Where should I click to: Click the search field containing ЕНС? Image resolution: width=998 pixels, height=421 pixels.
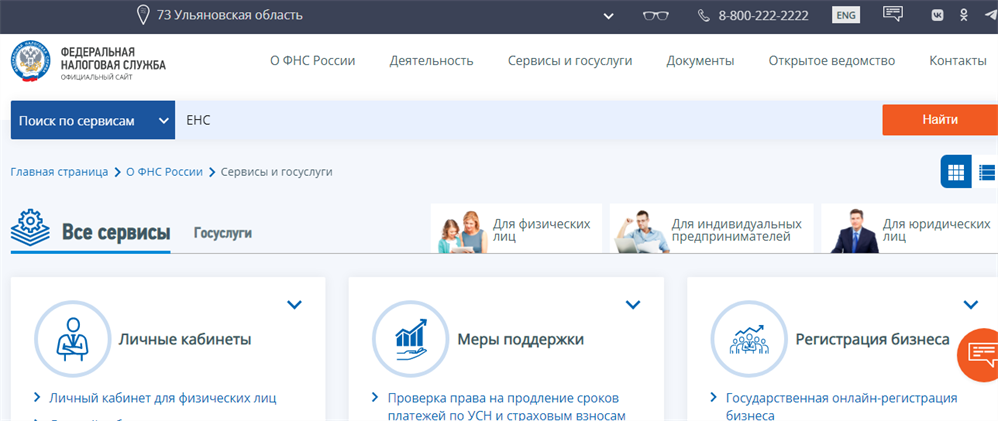528,120
